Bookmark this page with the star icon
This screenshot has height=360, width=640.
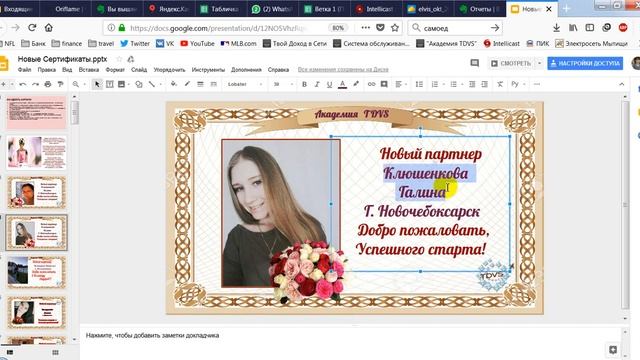click(x=395, y=28)
